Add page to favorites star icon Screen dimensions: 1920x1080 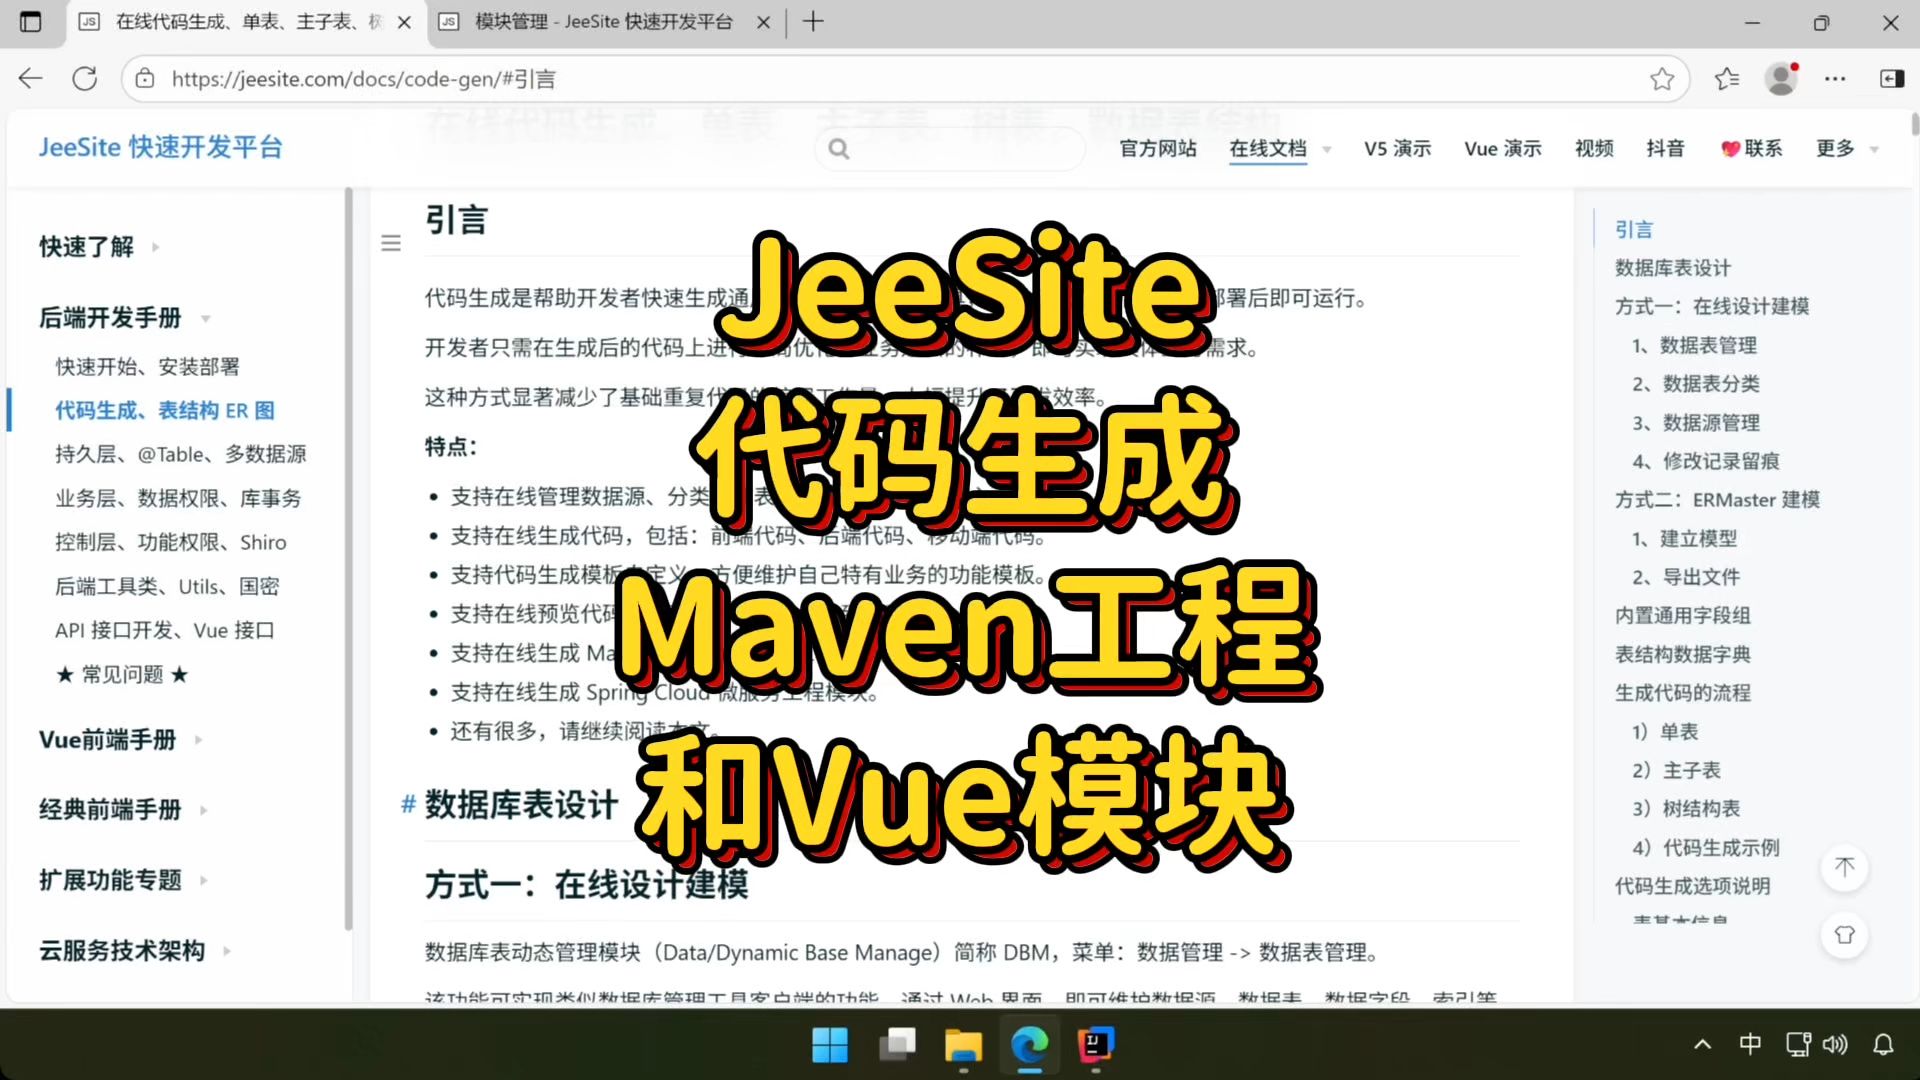1662,79
